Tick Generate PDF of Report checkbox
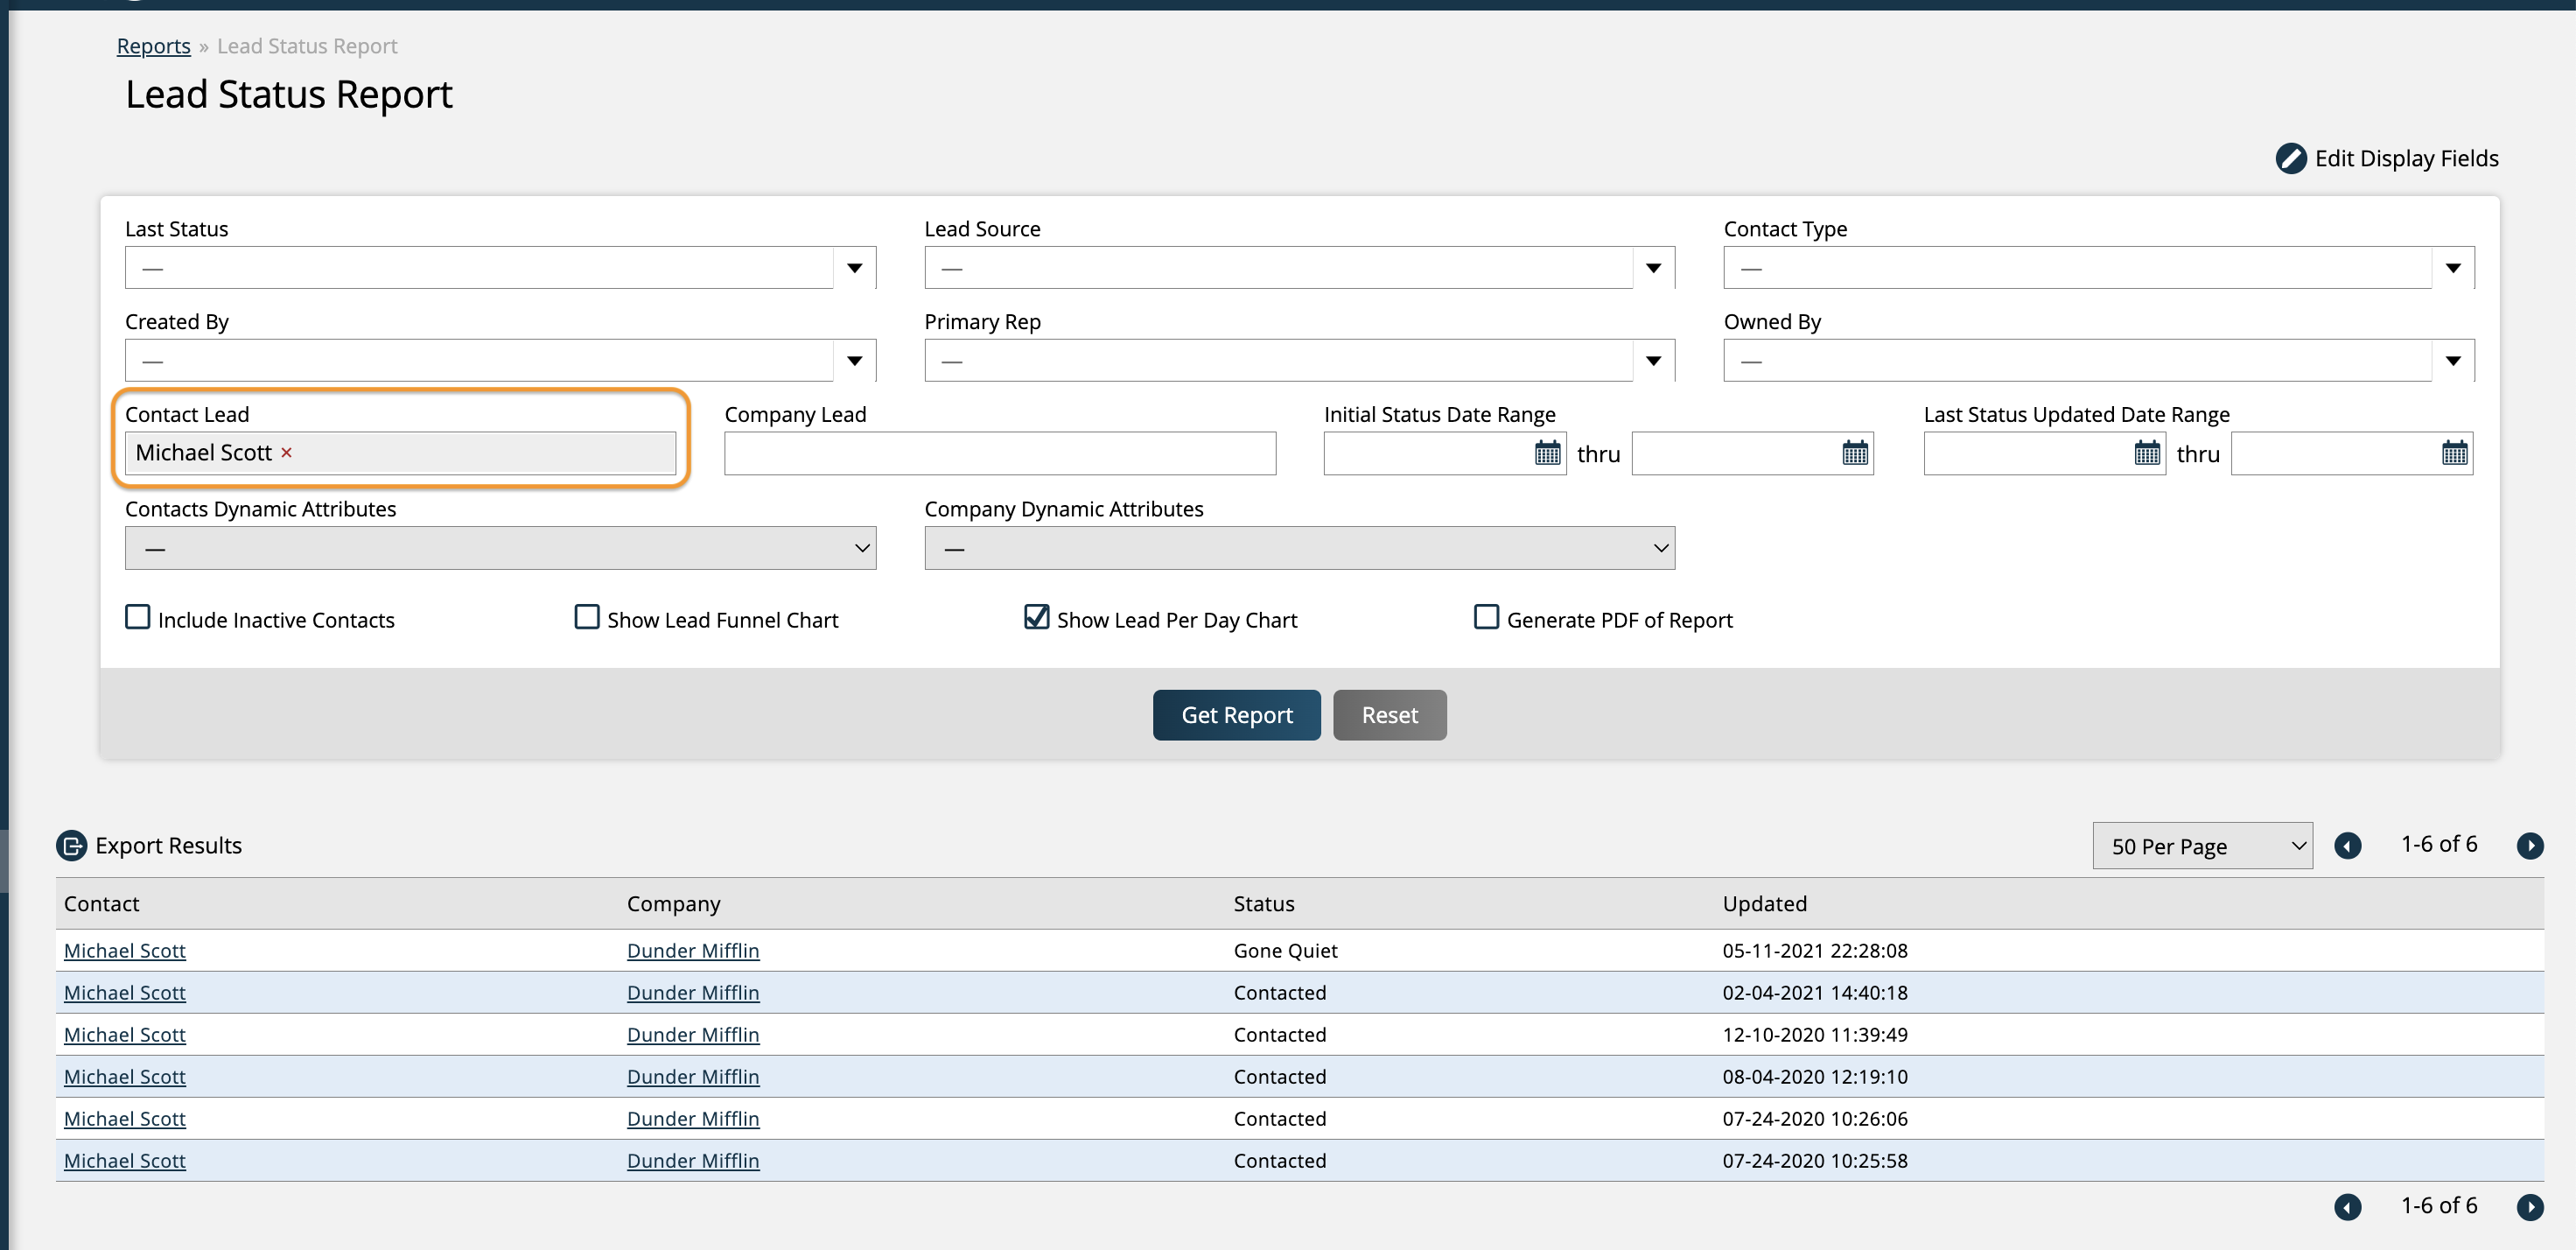 [1486, 617]
